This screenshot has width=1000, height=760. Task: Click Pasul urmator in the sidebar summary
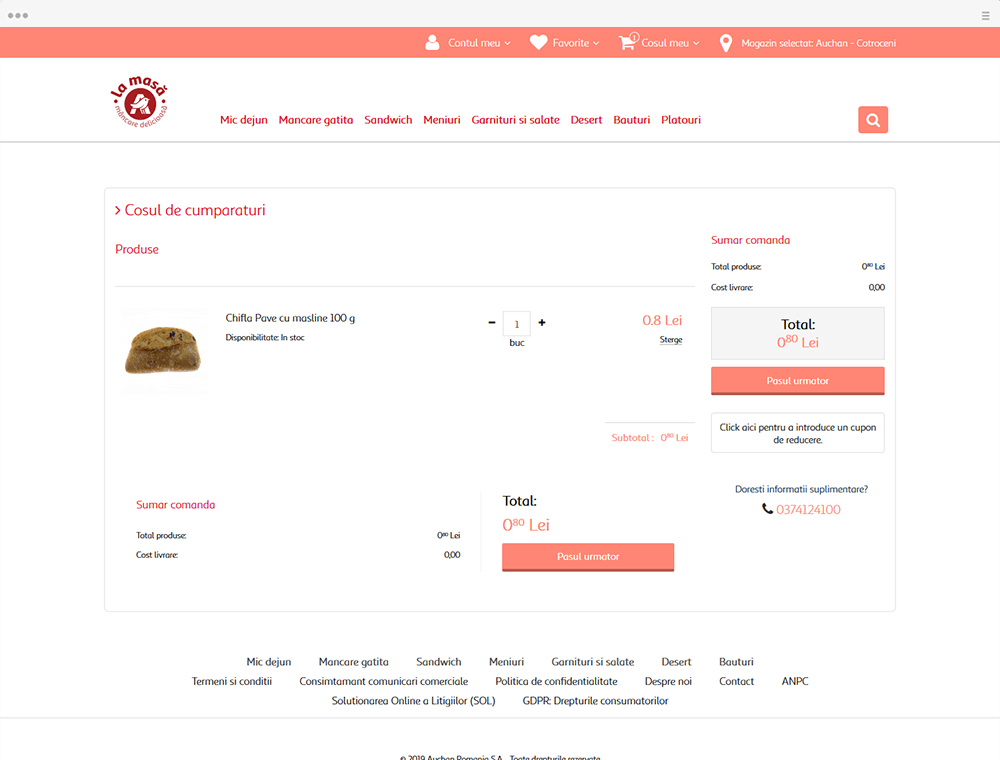click(798, 381)
